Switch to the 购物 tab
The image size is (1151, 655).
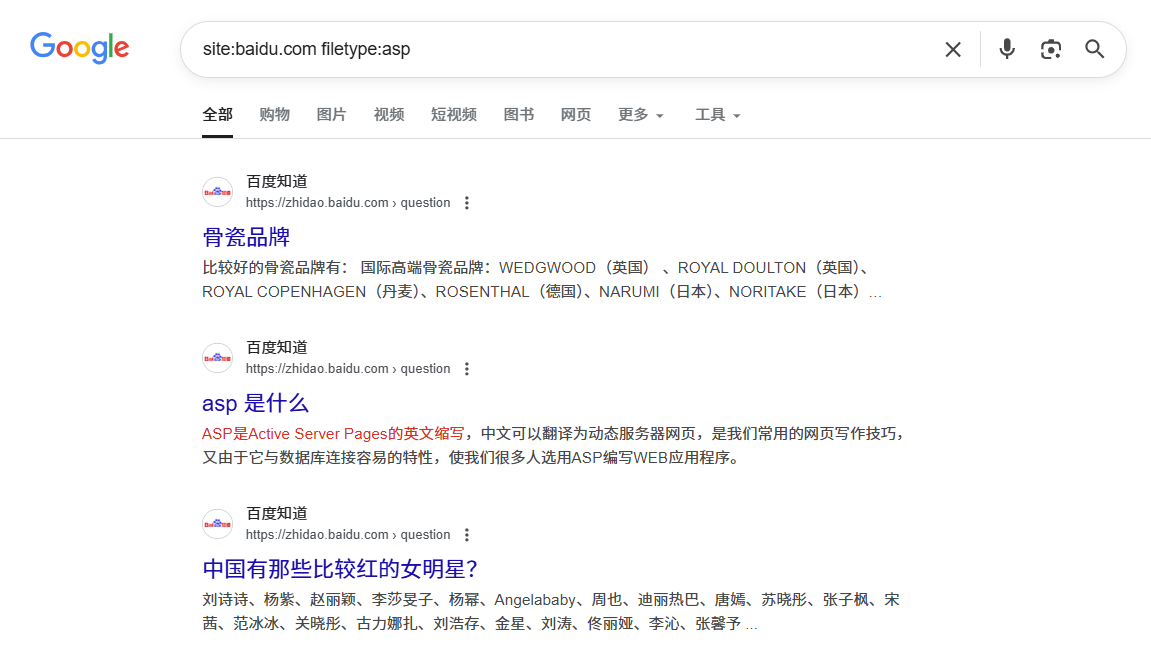[x=275, y=115]
